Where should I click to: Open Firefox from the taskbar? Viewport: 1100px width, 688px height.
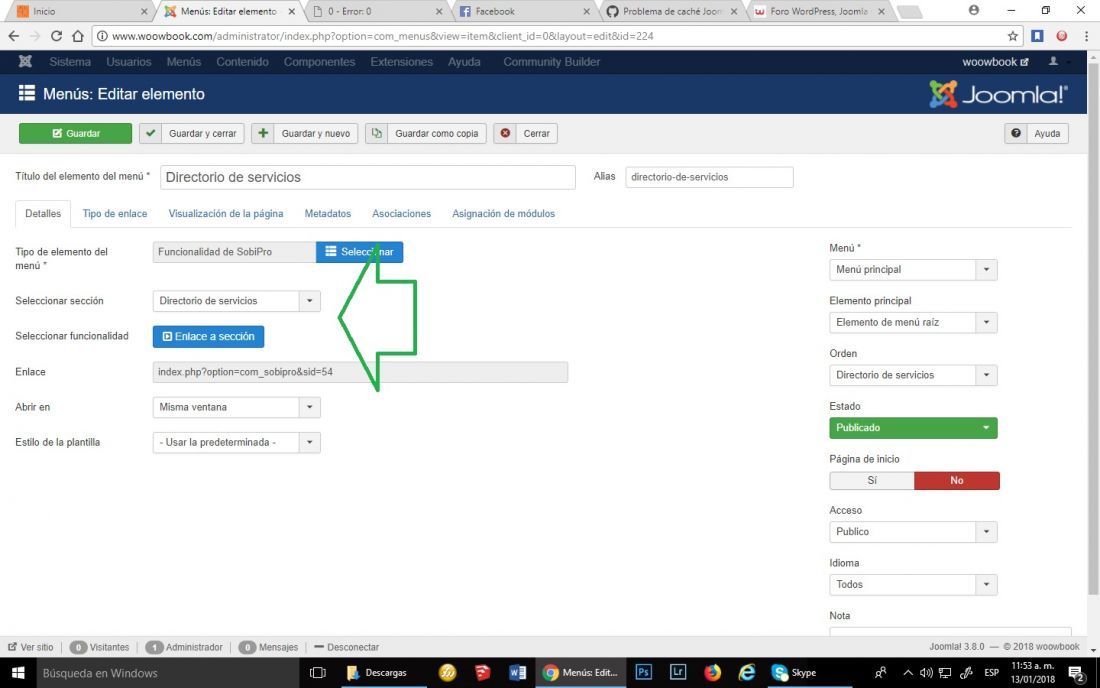712,673
